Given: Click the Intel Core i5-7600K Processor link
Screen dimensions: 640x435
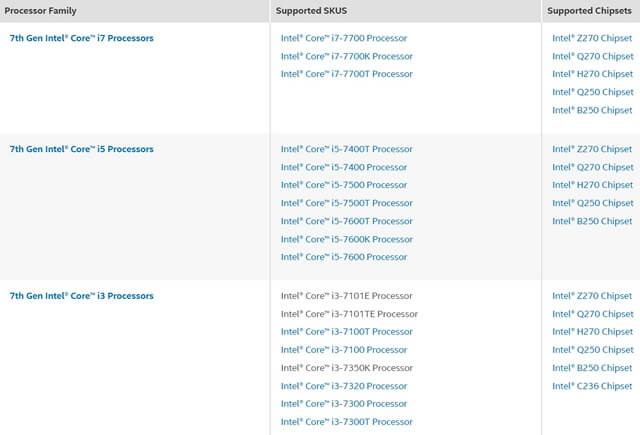Looking at the screenshot, I should point(346,239).
